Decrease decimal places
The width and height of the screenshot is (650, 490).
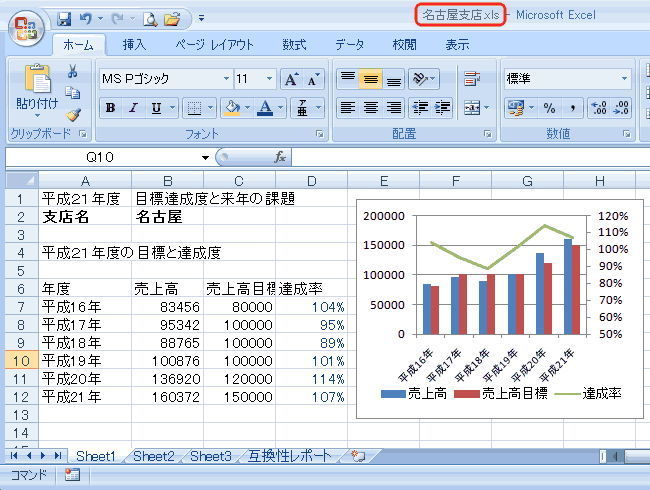[621, 109]
